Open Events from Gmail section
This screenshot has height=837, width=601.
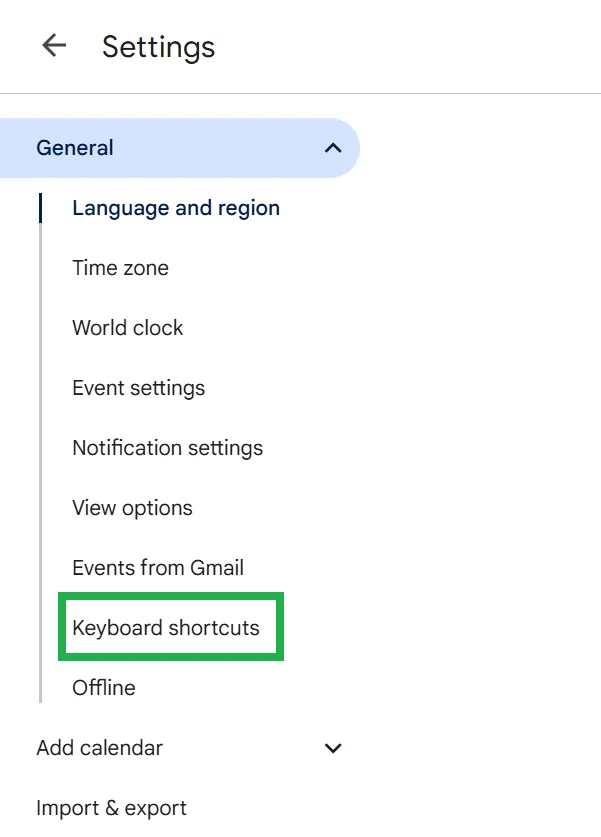pyautogui.click(x=158, y=568)
